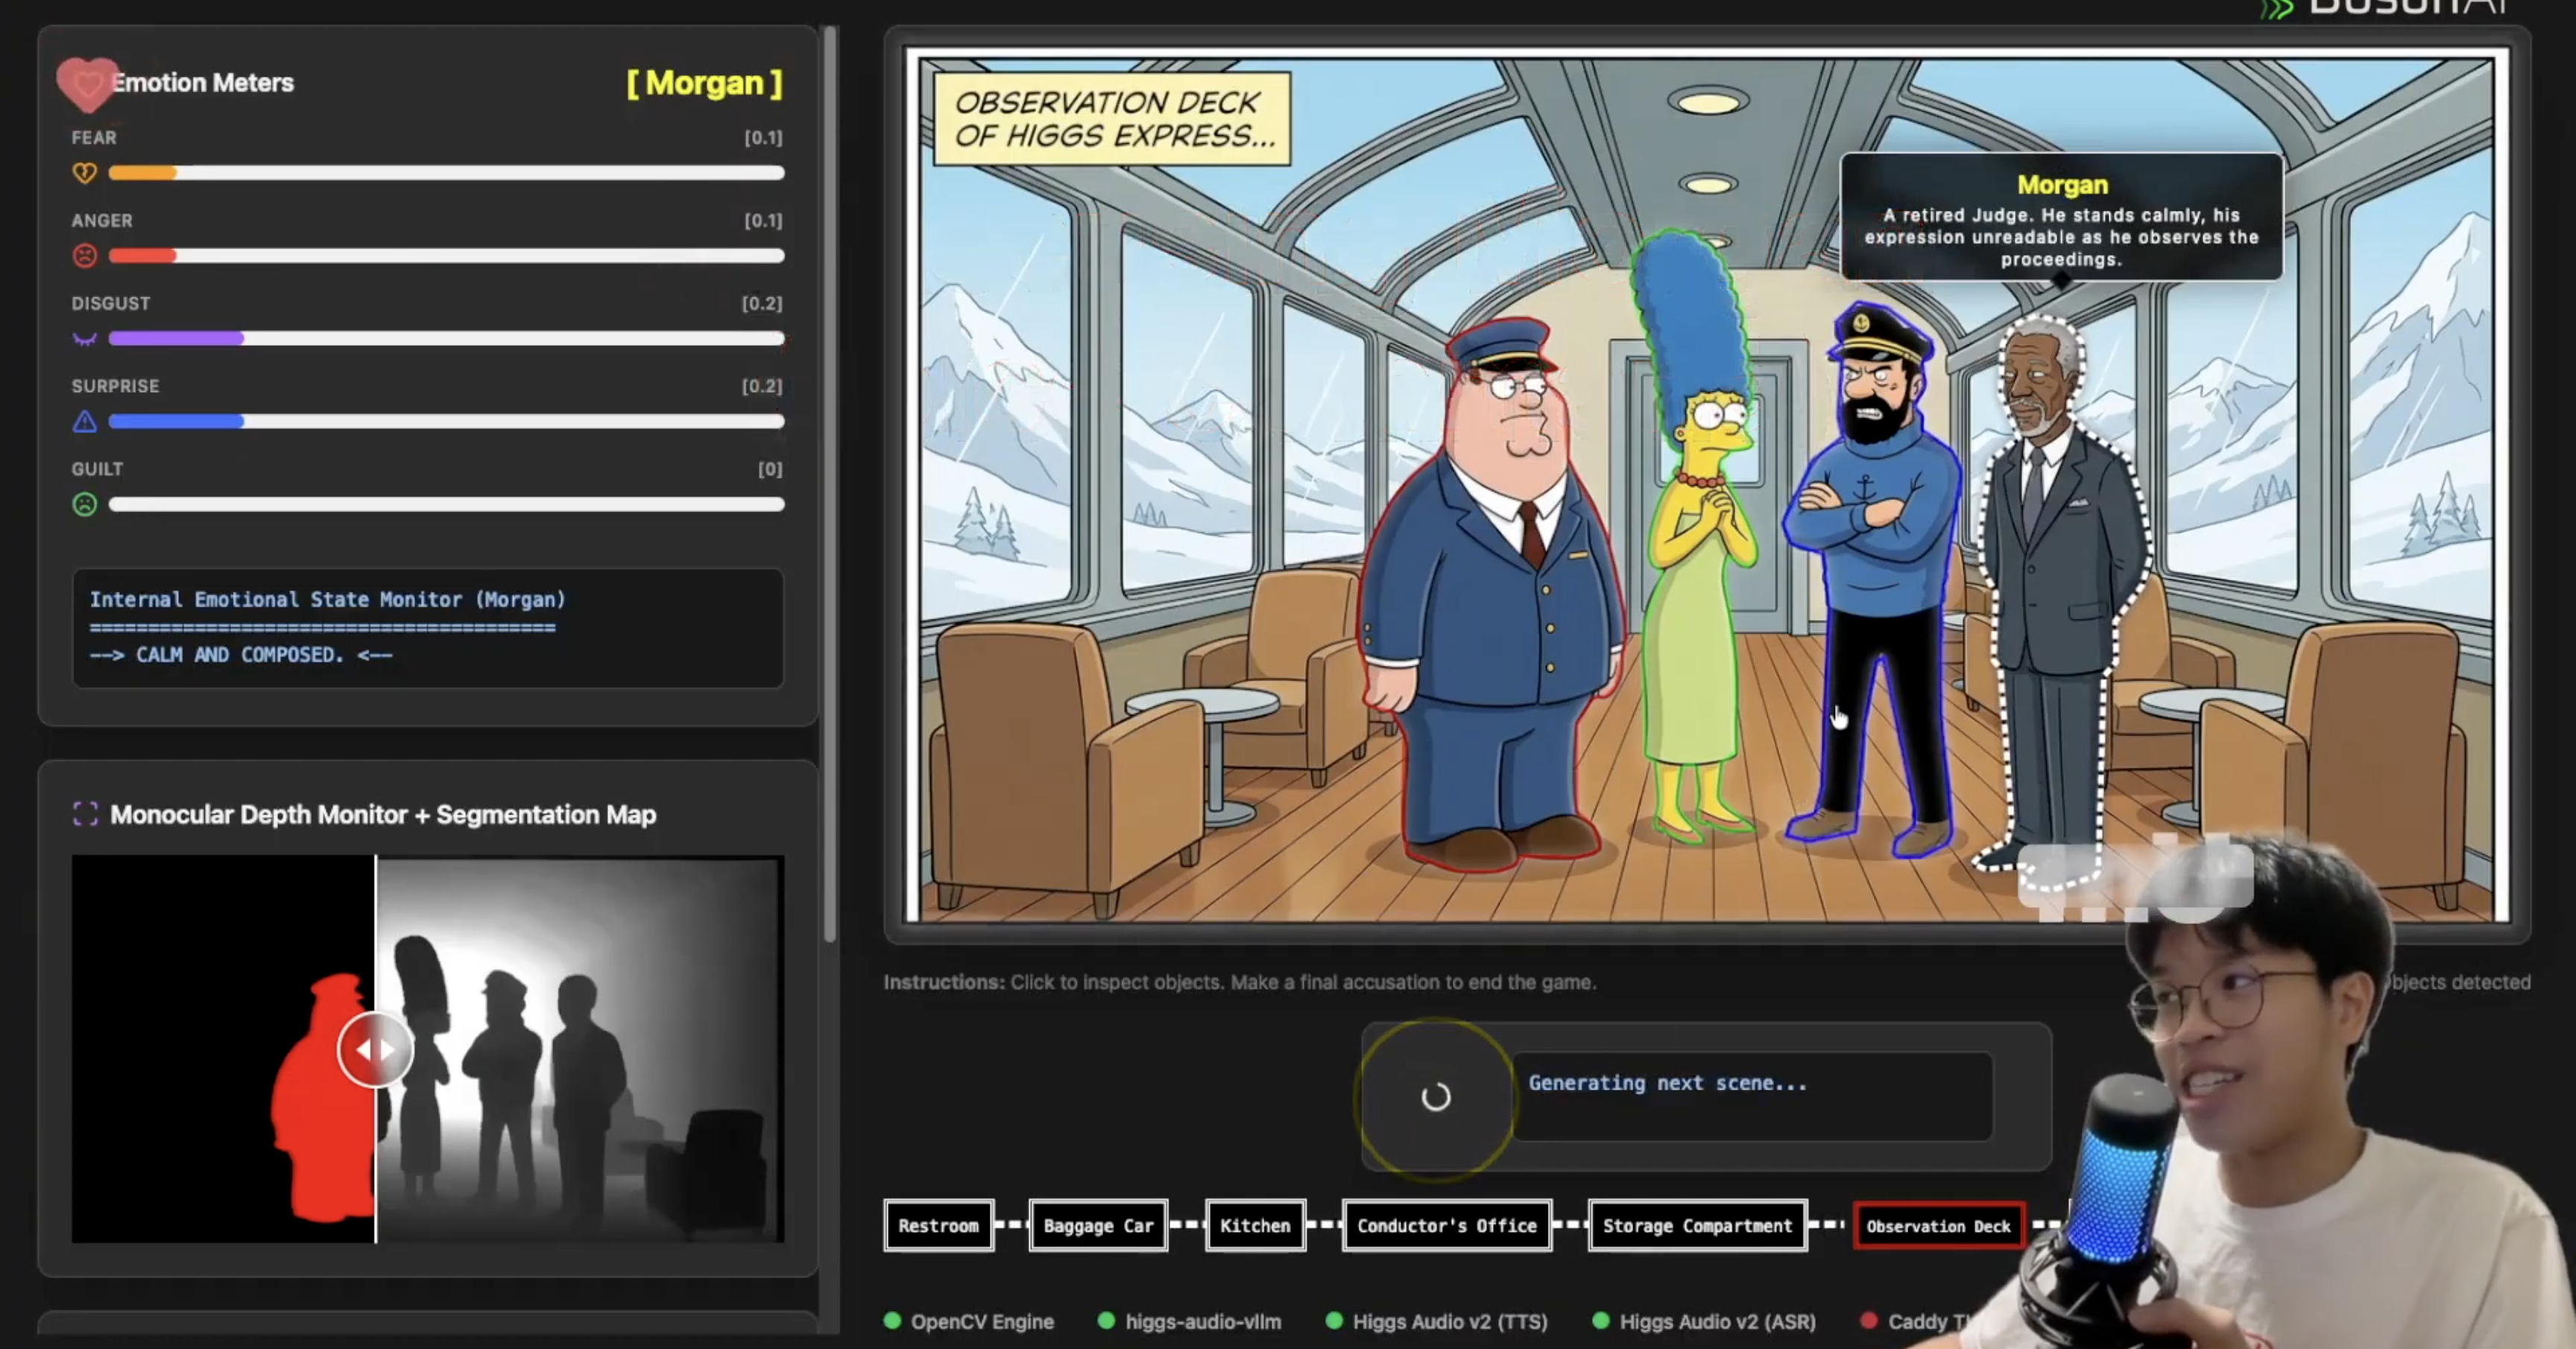Click the spinning loader next to Generating next scene
This screenshot has height=1349, width=2576.
(1435, 1097)
